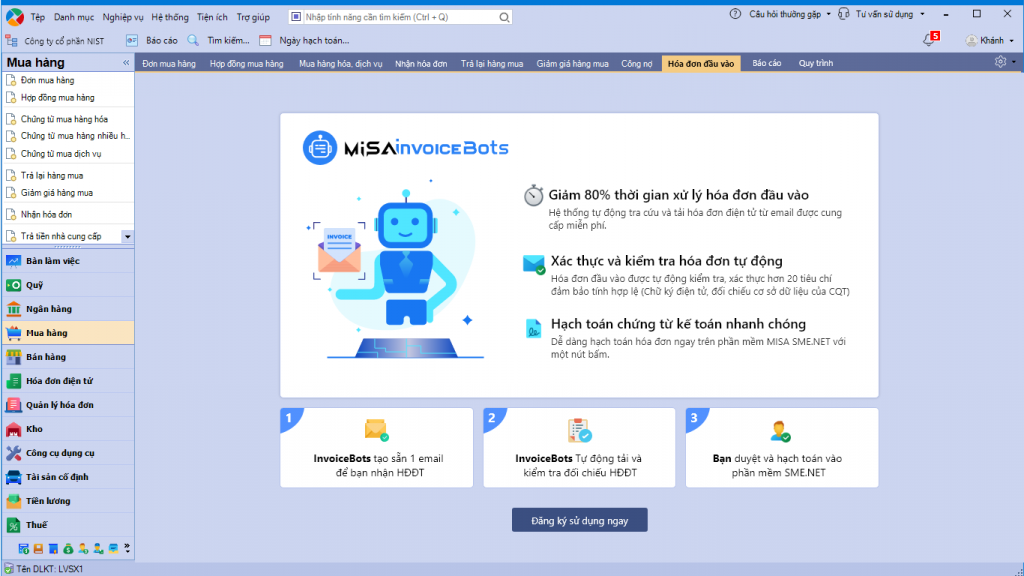Switch to Nhận hóa đơn tab

tap(421, 63)
